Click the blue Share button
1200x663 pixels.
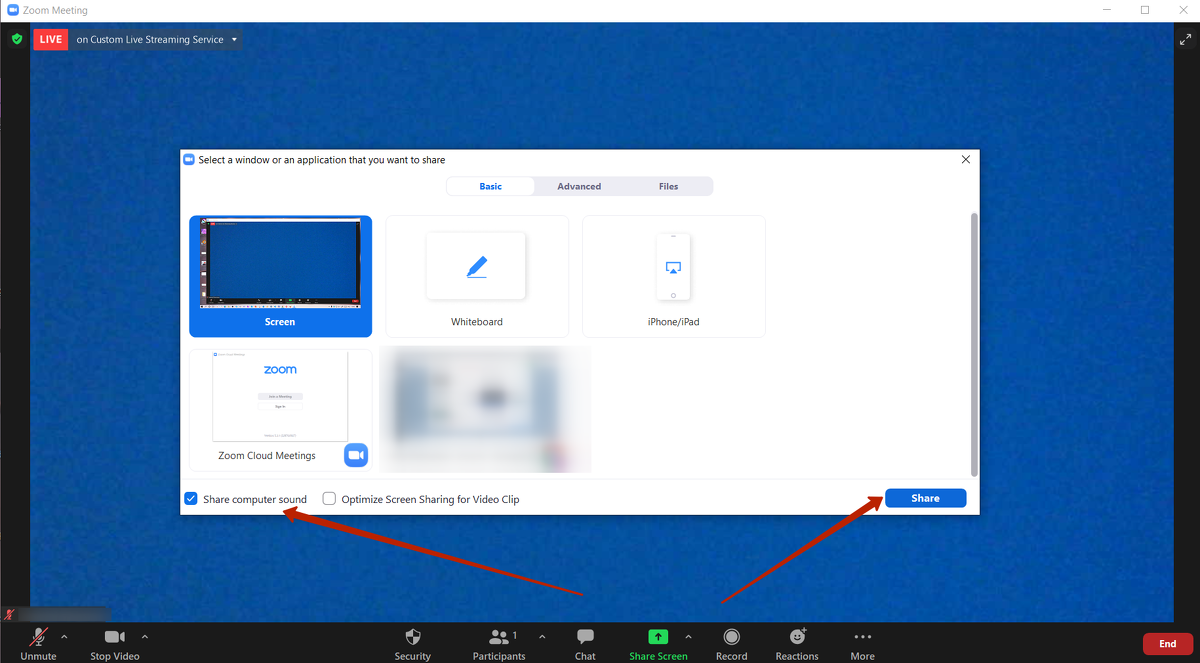coord(925,498)
